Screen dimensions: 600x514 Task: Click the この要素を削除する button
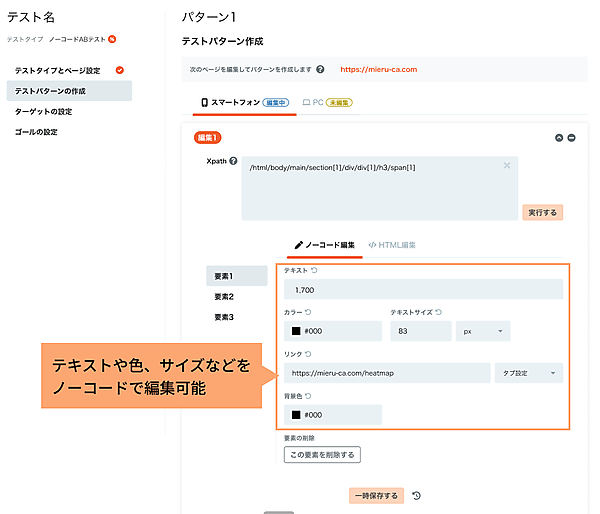pyautogui.click(x=322, y=454)
